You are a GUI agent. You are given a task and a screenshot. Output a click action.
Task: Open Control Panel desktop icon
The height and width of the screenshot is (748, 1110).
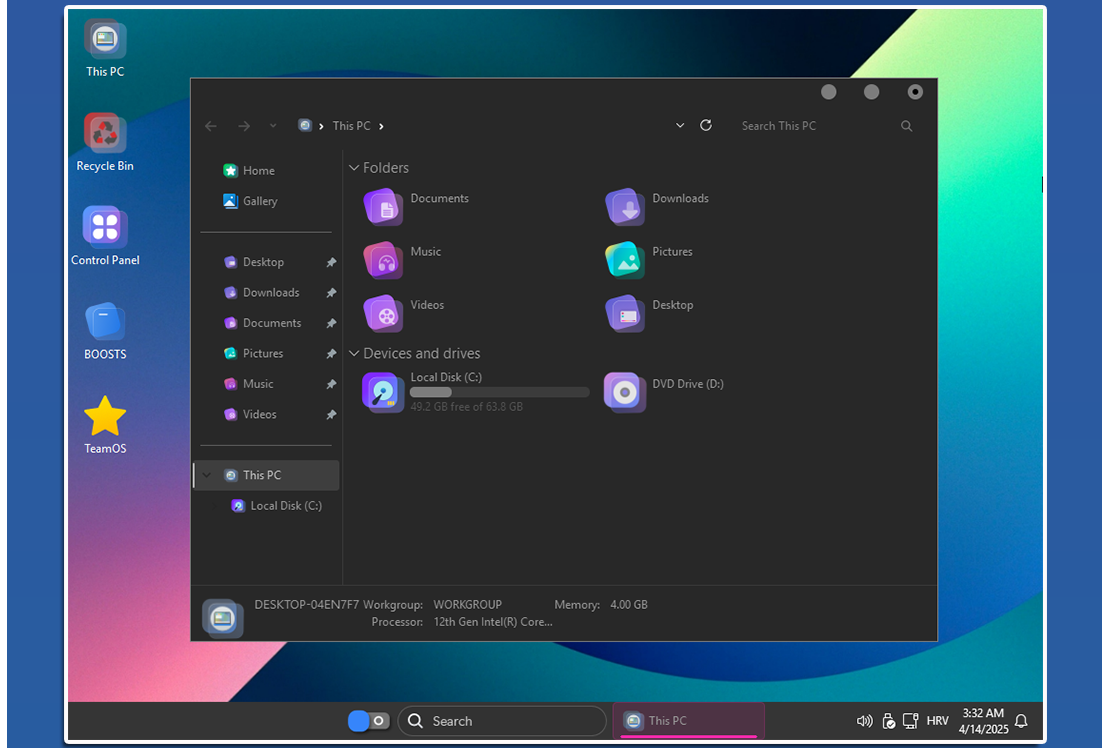pos(105,228)
